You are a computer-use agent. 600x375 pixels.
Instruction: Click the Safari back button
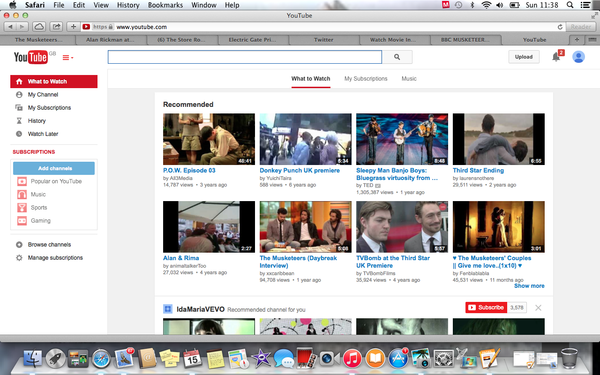coord(10,27)
